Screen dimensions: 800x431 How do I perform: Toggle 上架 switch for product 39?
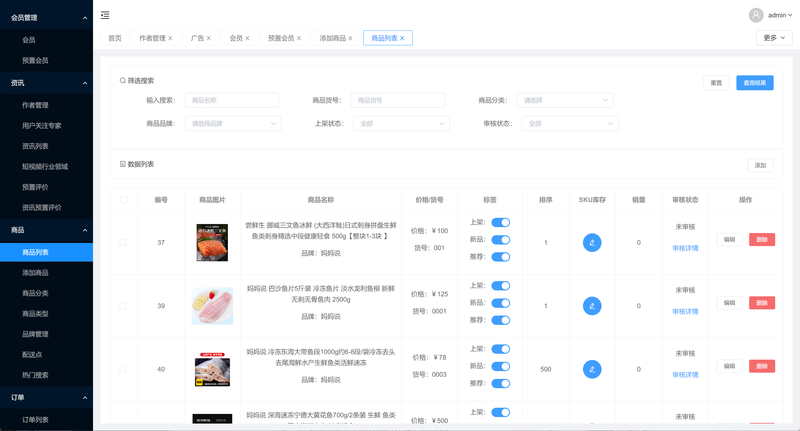501,286
